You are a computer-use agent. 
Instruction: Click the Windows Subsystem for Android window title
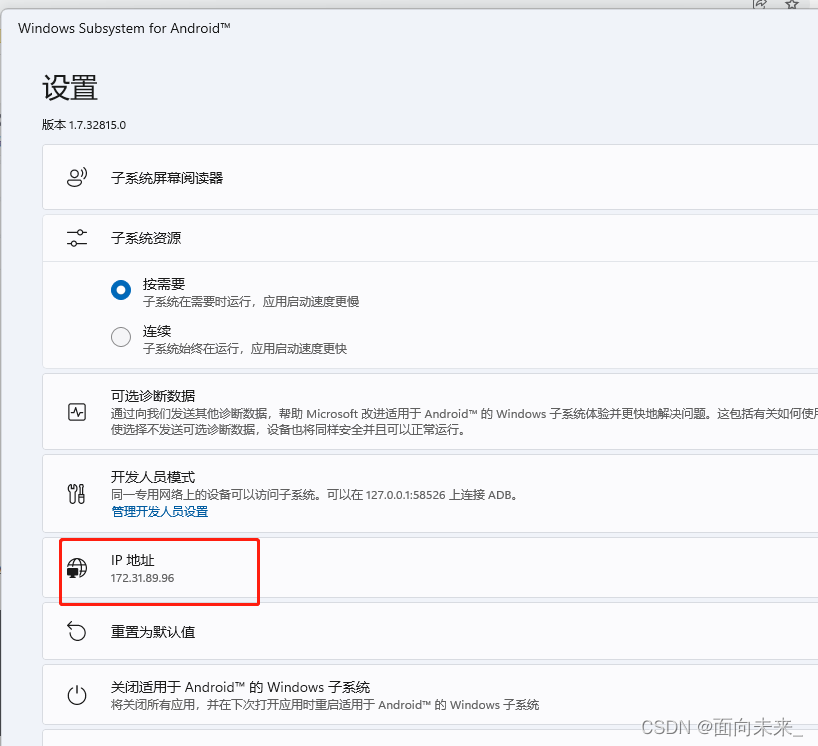(x=124, y=28)
